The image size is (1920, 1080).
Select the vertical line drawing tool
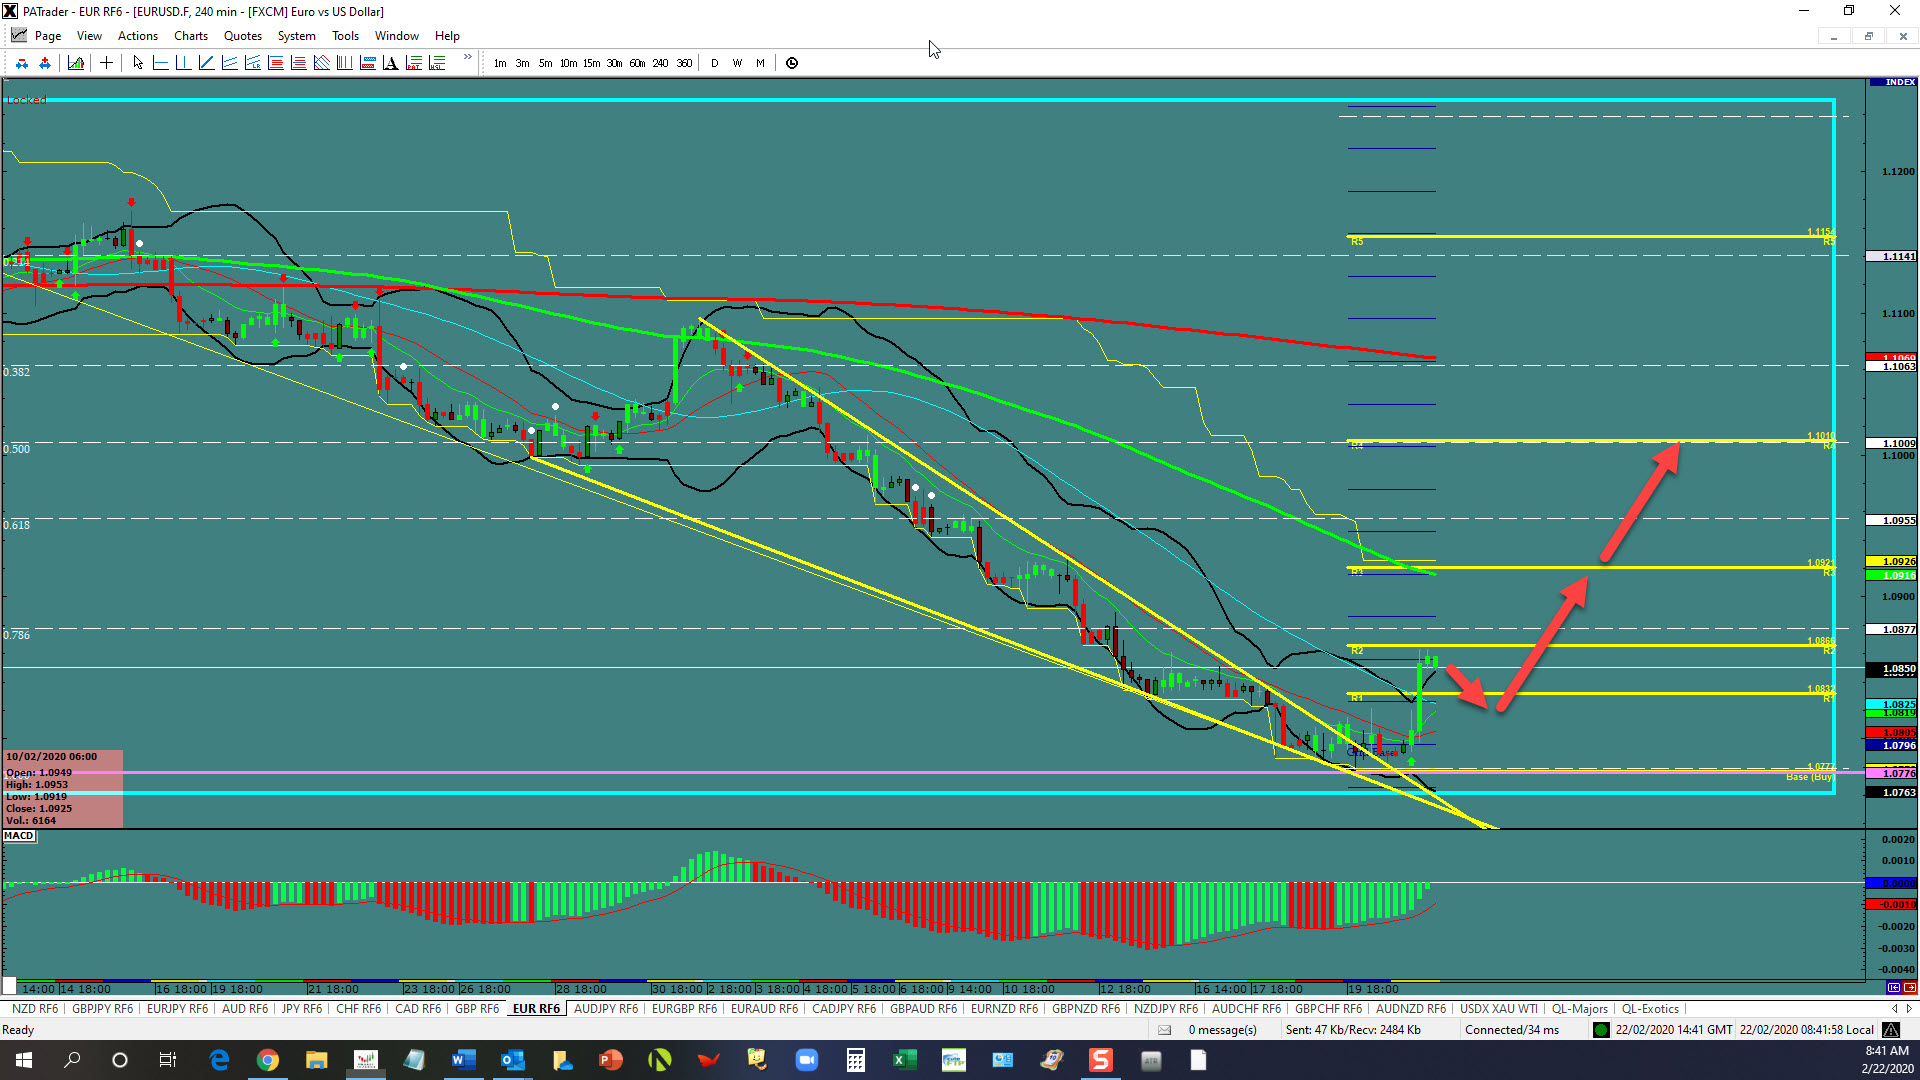pyautogui.click(x=183, y=63)
